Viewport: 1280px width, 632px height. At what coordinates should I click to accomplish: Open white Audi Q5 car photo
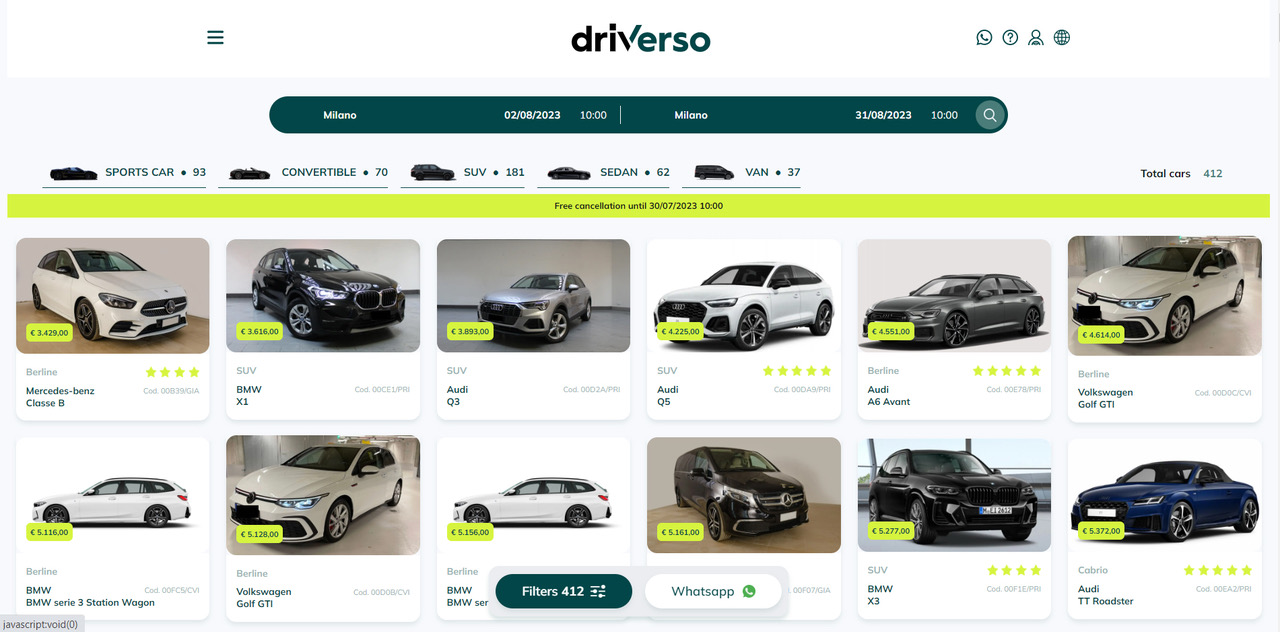(x=744, y=296)
